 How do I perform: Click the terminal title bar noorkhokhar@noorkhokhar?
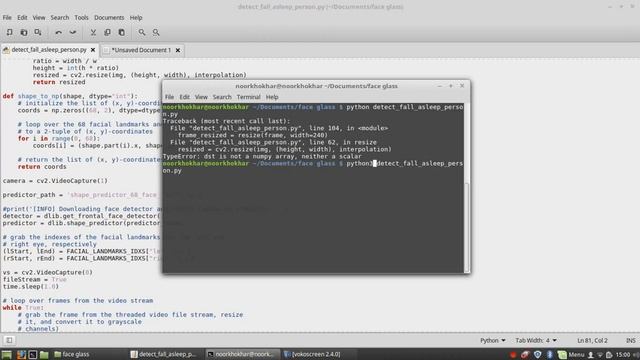(316, 86)
